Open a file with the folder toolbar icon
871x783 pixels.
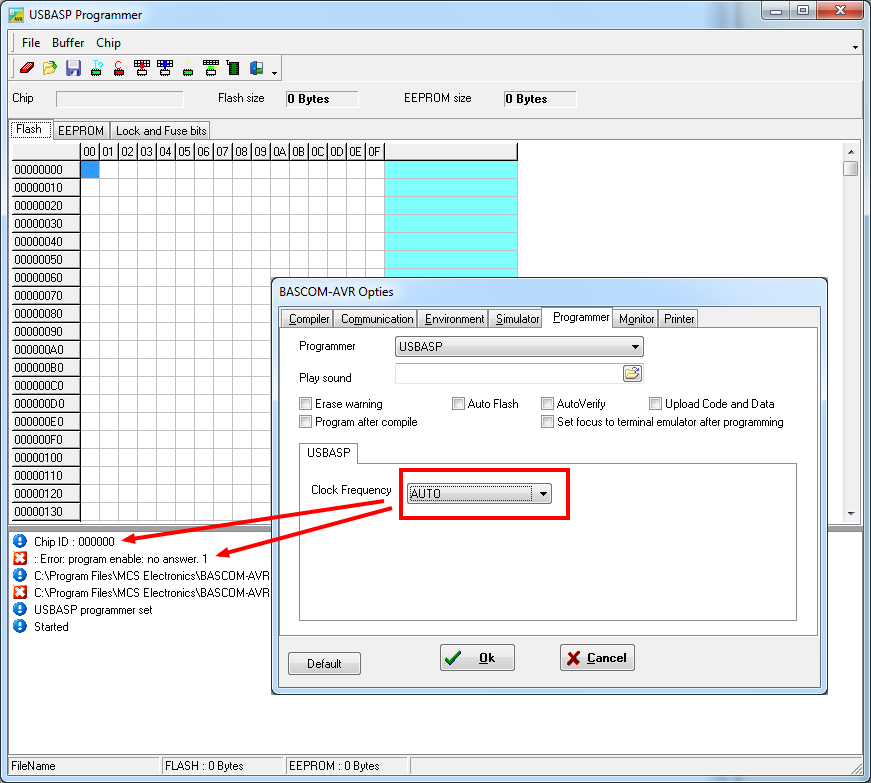pyautogui.click(x=50, y=68)
